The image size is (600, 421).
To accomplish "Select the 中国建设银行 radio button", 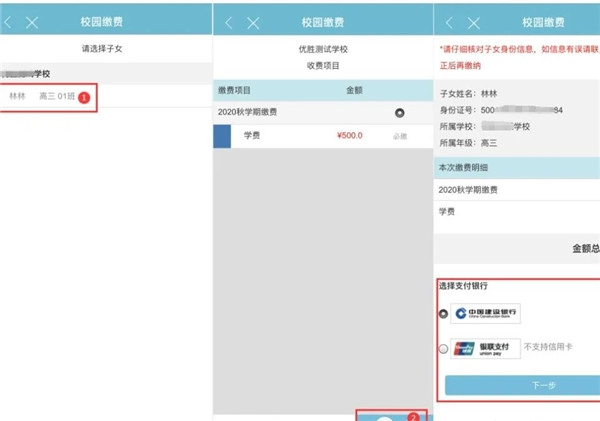I will [443, 314].
